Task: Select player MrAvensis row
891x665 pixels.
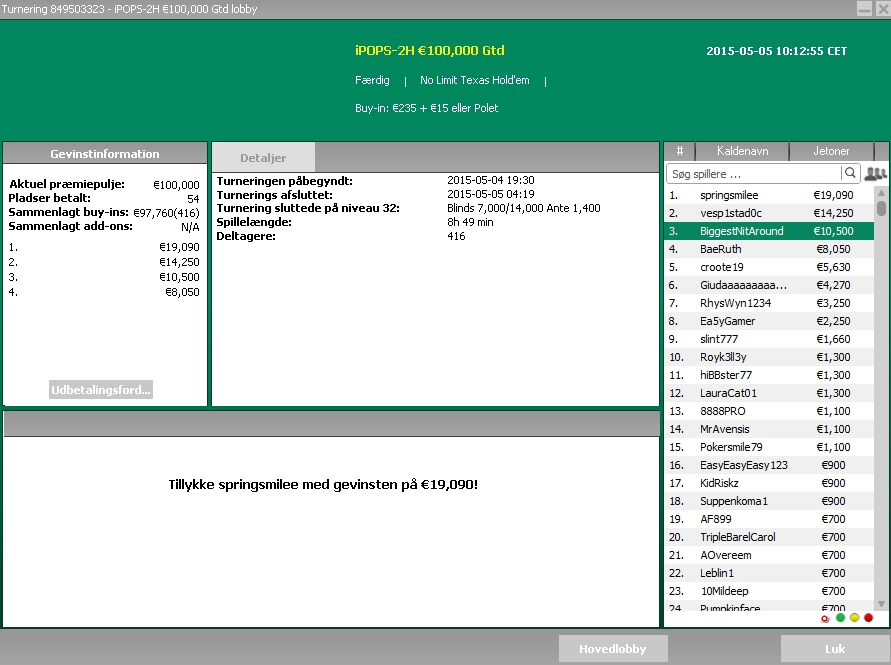Action: click(x=769, y=429)
